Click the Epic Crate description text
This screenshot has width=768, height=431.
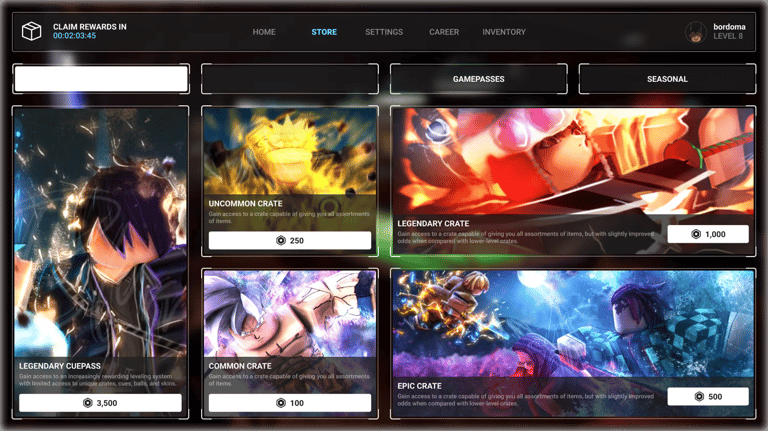pyautogui.click(x=526, y=400)
